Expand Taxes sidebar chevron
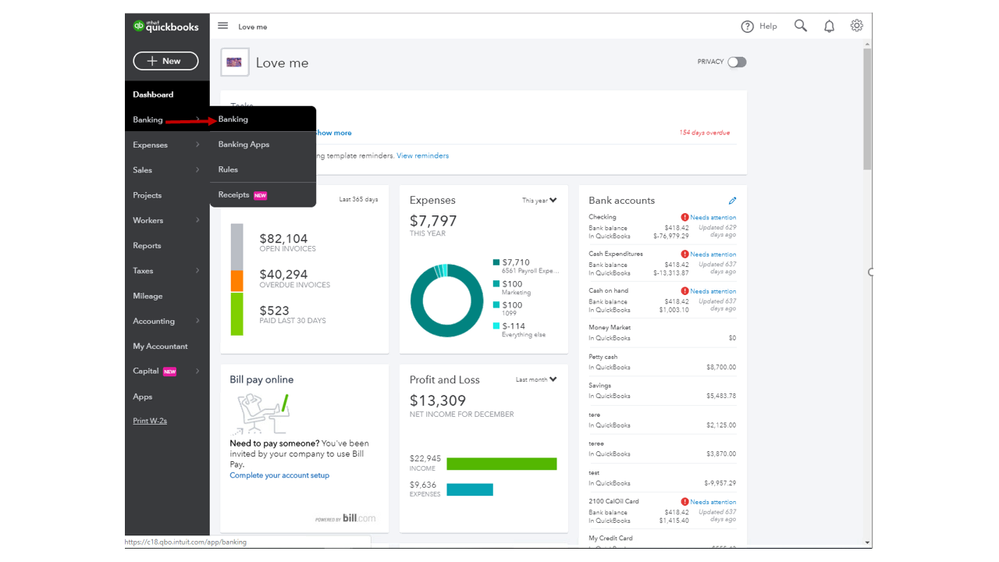Image resolution: width=999 pixels, height=562 pixels. (198, 270)
